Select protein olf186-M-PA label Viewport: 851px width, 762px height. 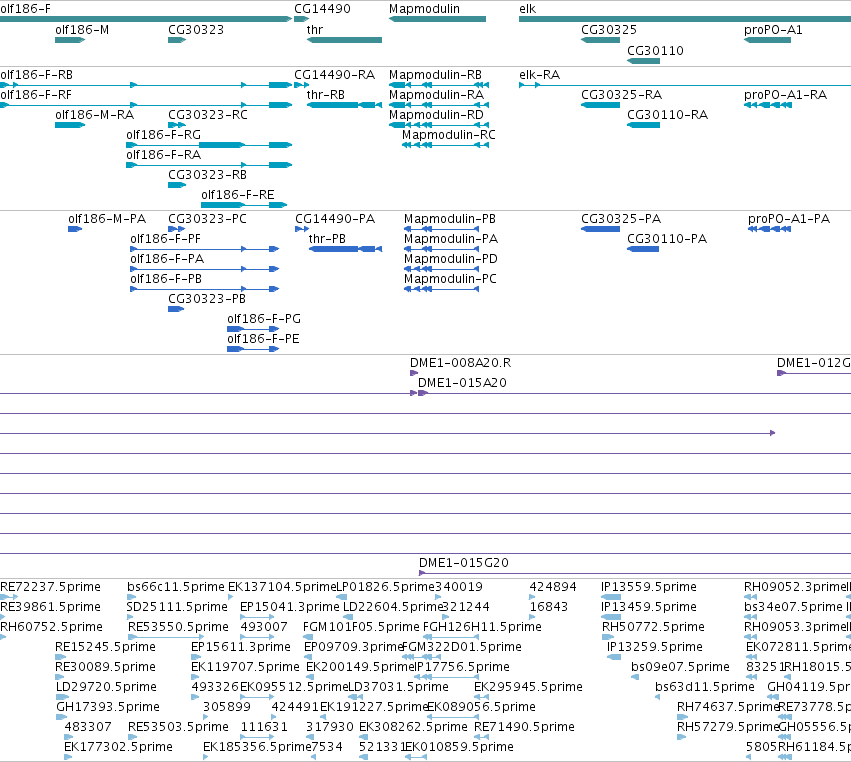click(107, 219)
